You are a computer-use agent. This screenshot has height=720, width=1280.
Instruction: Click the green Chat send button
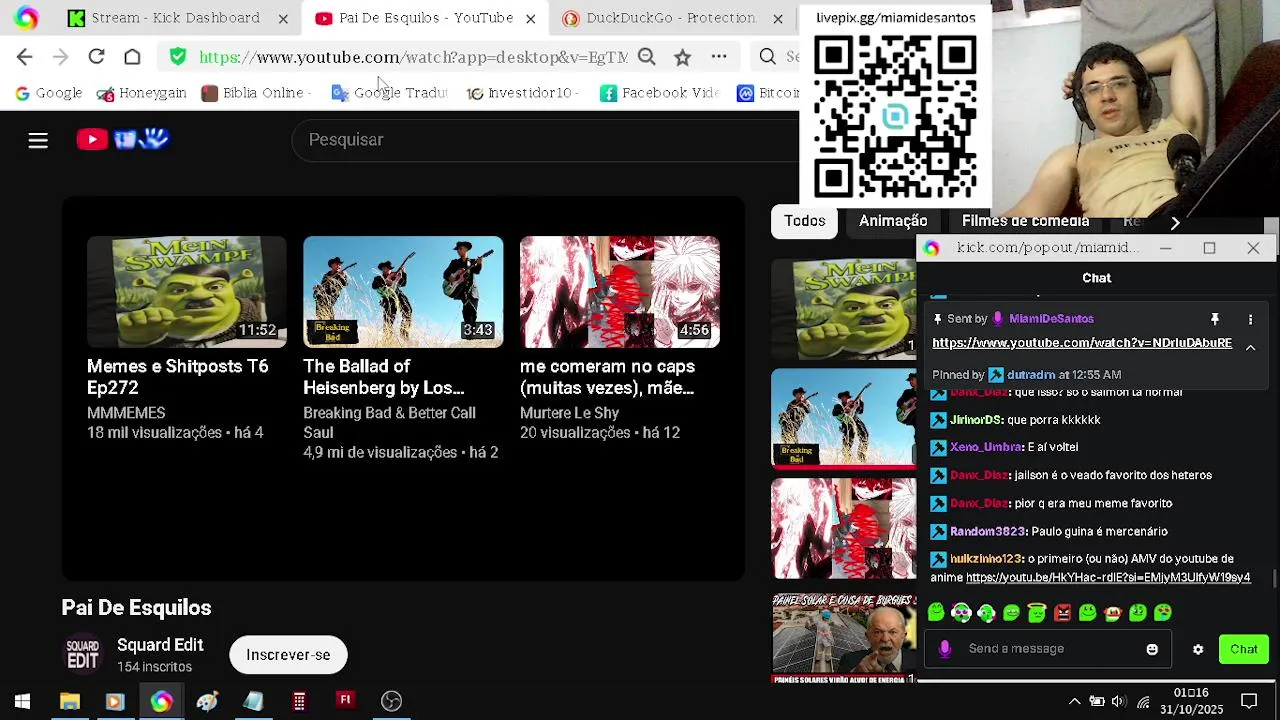coord(1244,649)
